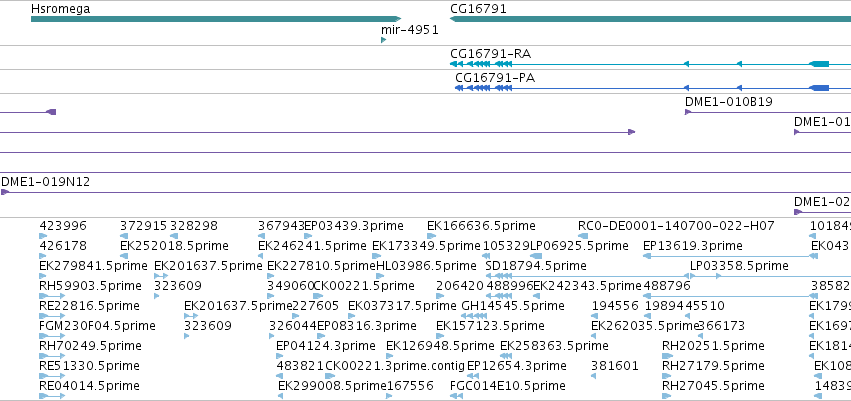Select CK00221.5prime EST label

click(364, 285)
